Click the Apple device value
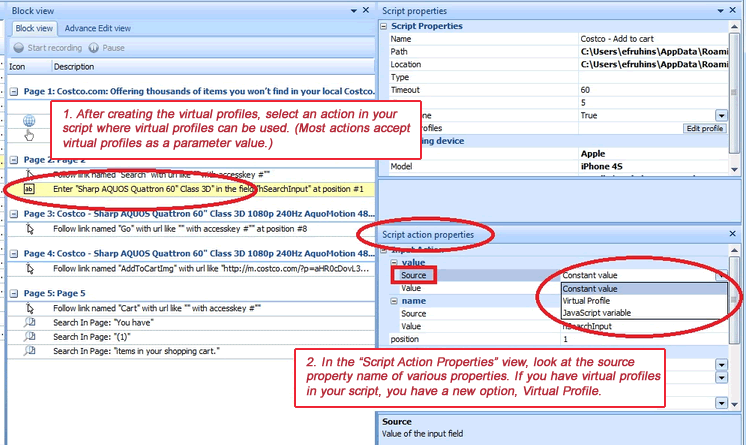The width and height of the screenshot is (746, 445). (x=593, y=154)
